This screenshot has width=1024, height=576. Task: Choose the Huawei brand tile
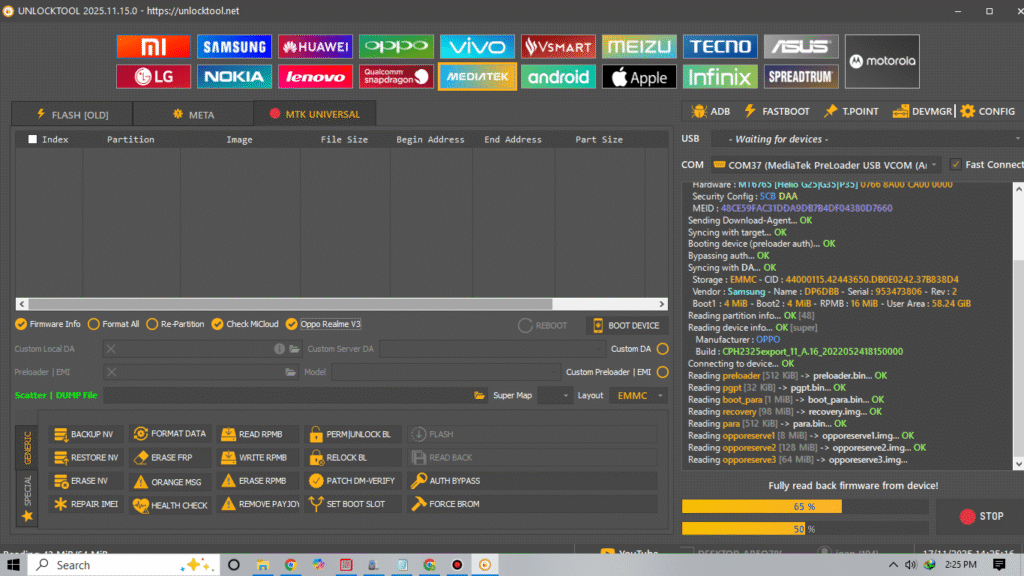(x=314, y=47)
